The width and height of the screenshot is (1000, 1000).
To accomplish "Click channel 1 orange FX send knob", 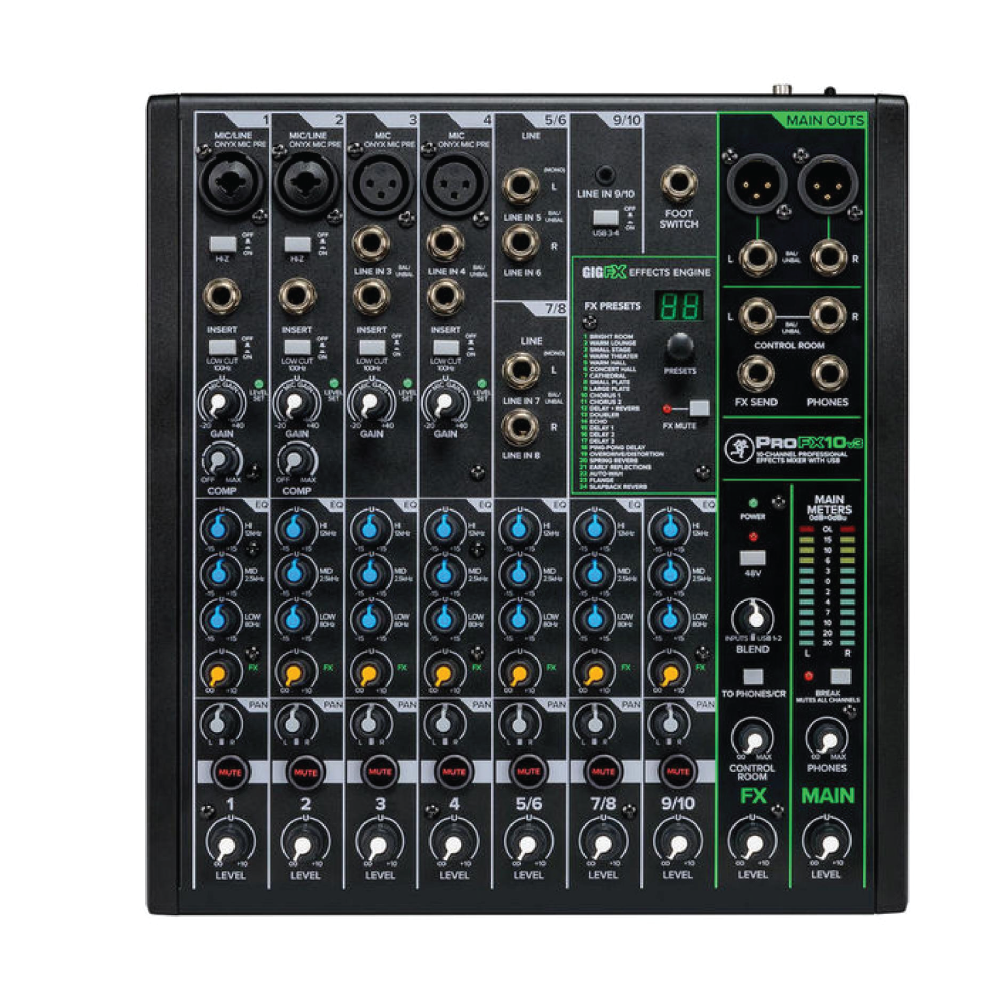I will [x=219, y=672].
